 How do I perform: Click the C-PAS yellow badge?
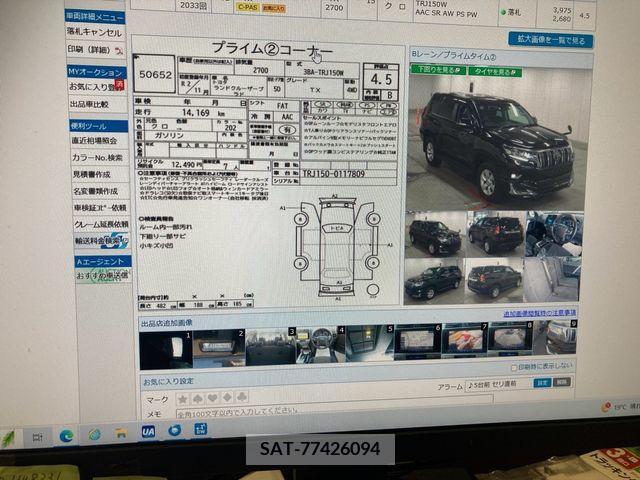247,7
